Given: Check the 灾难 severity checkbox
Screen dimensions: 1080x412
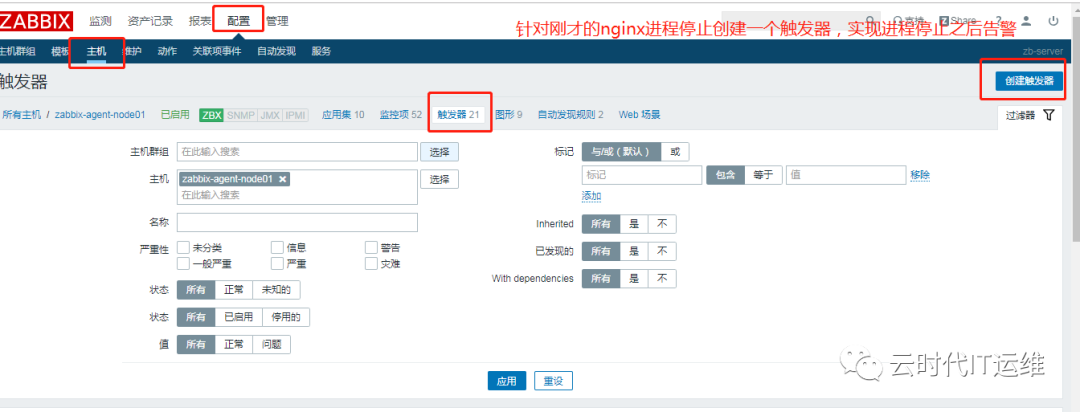Looking at the screenshot, I should [x=371, y=263].
